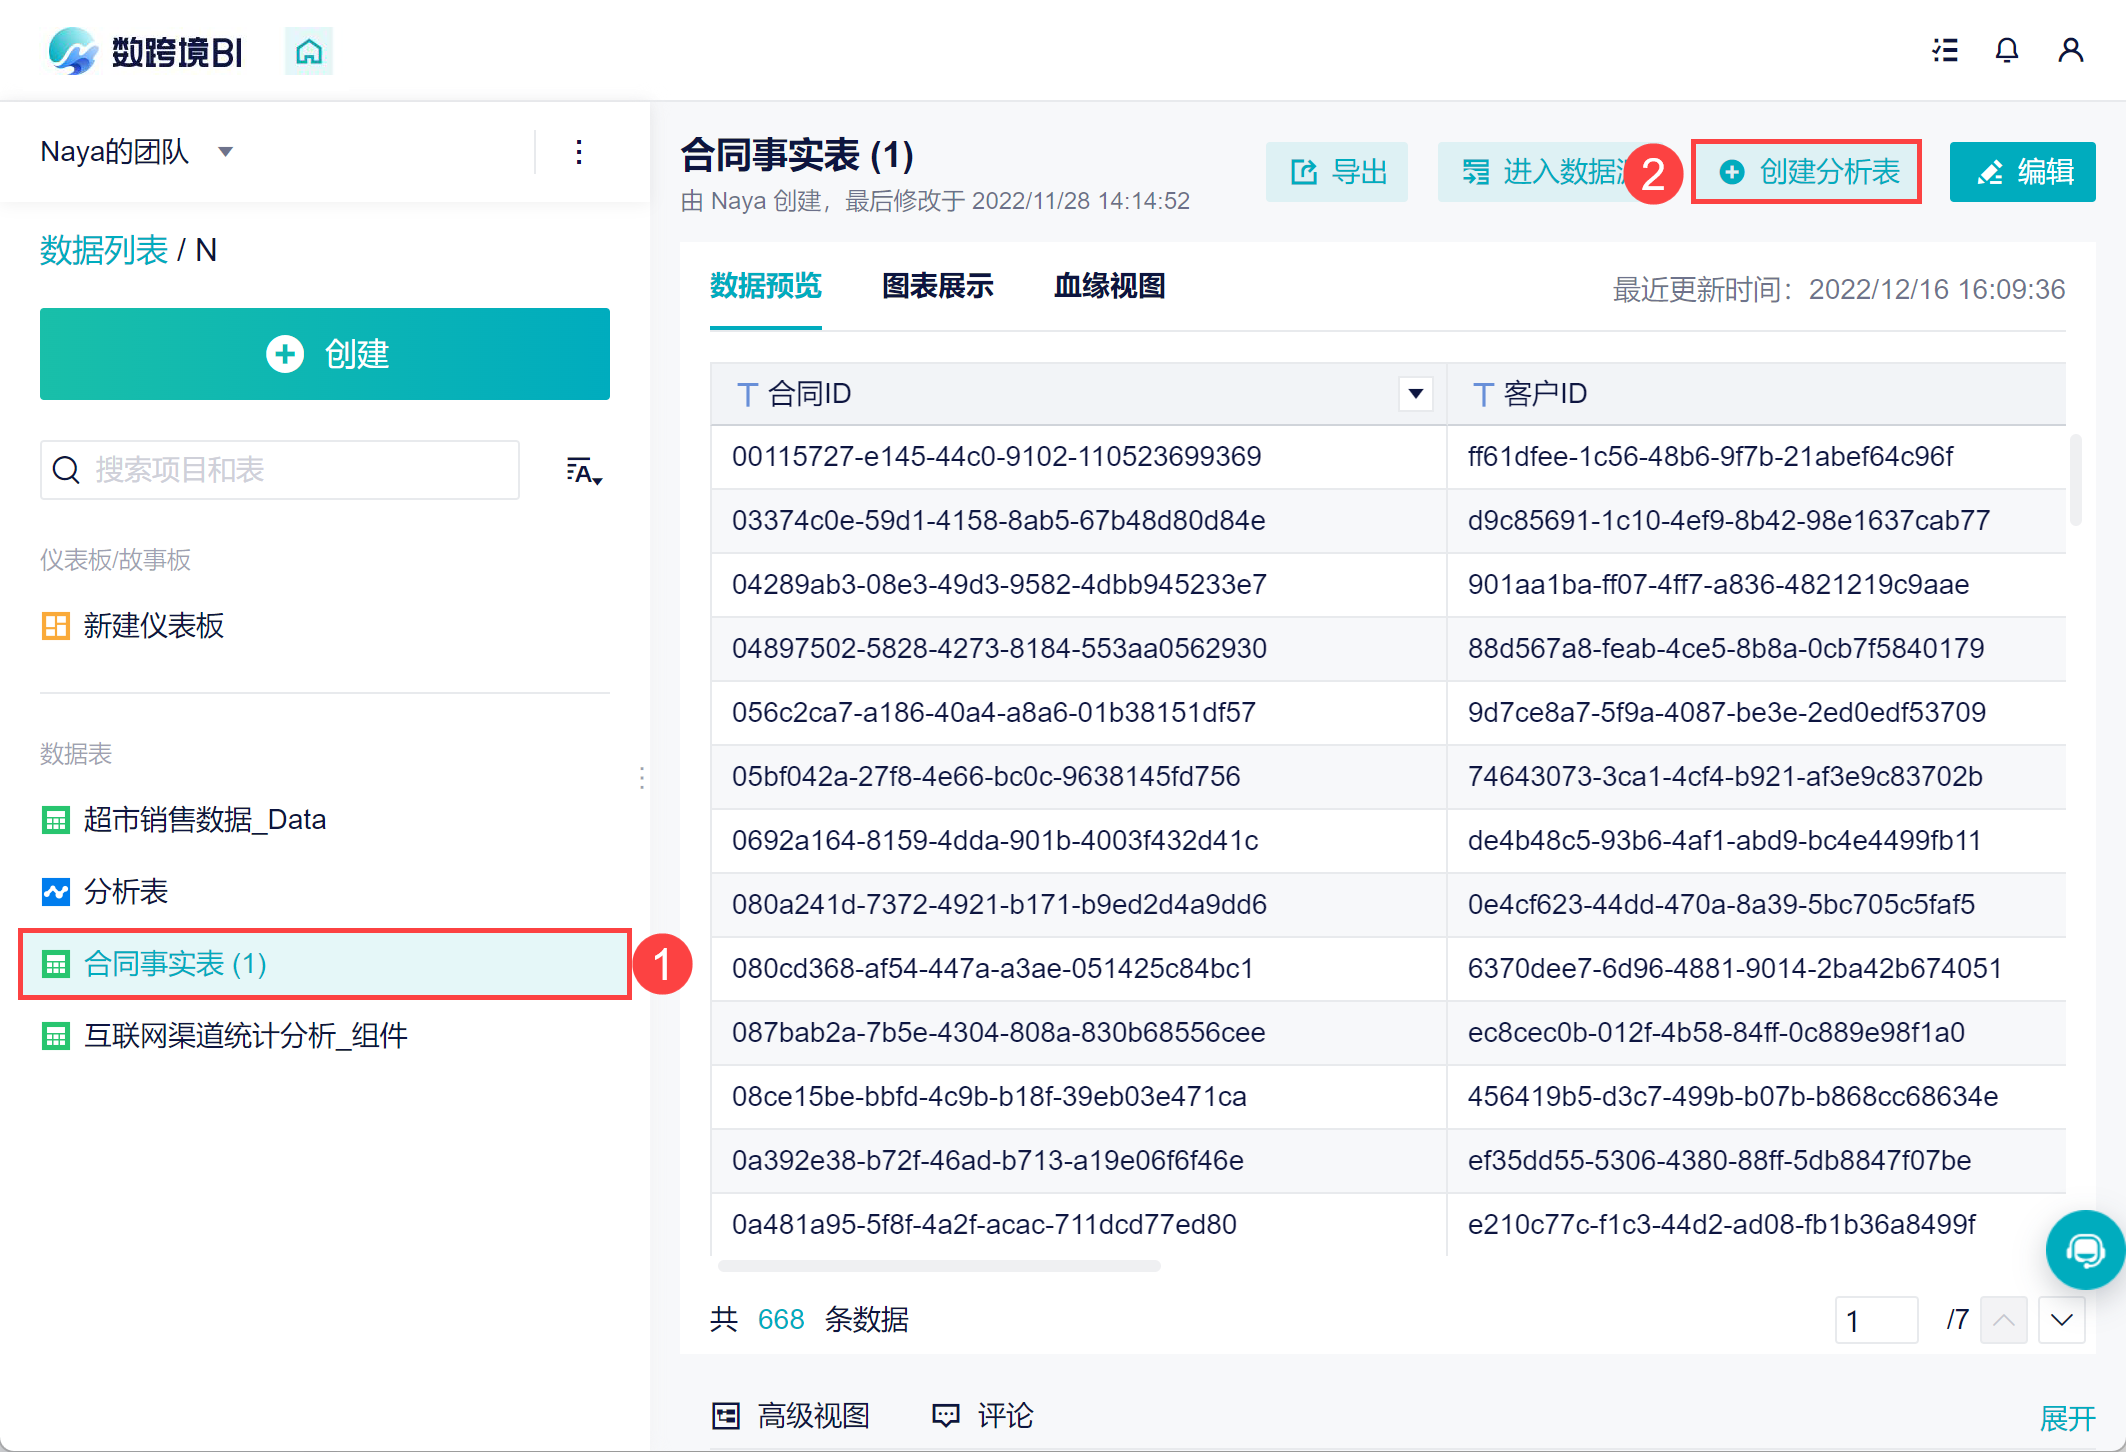2126x1452 pixels.
Task: Open the task list icon
Action: click(x=1945, y=50)
